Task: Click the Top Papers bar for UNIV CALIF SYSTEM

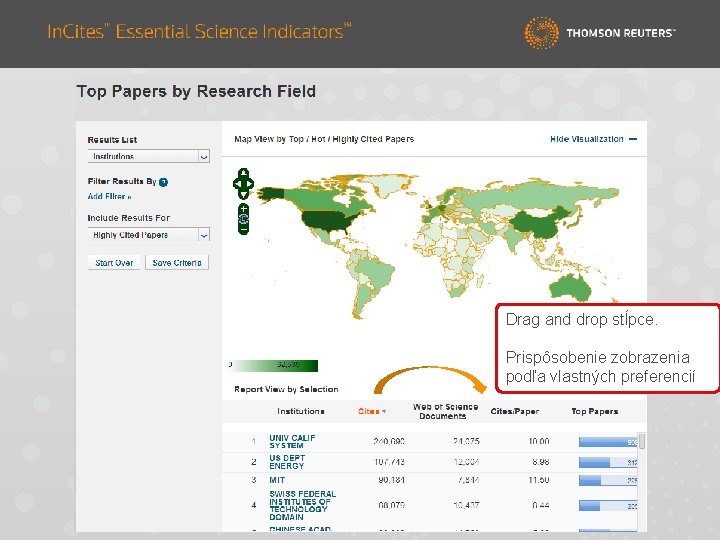Action: coord(608,442)
